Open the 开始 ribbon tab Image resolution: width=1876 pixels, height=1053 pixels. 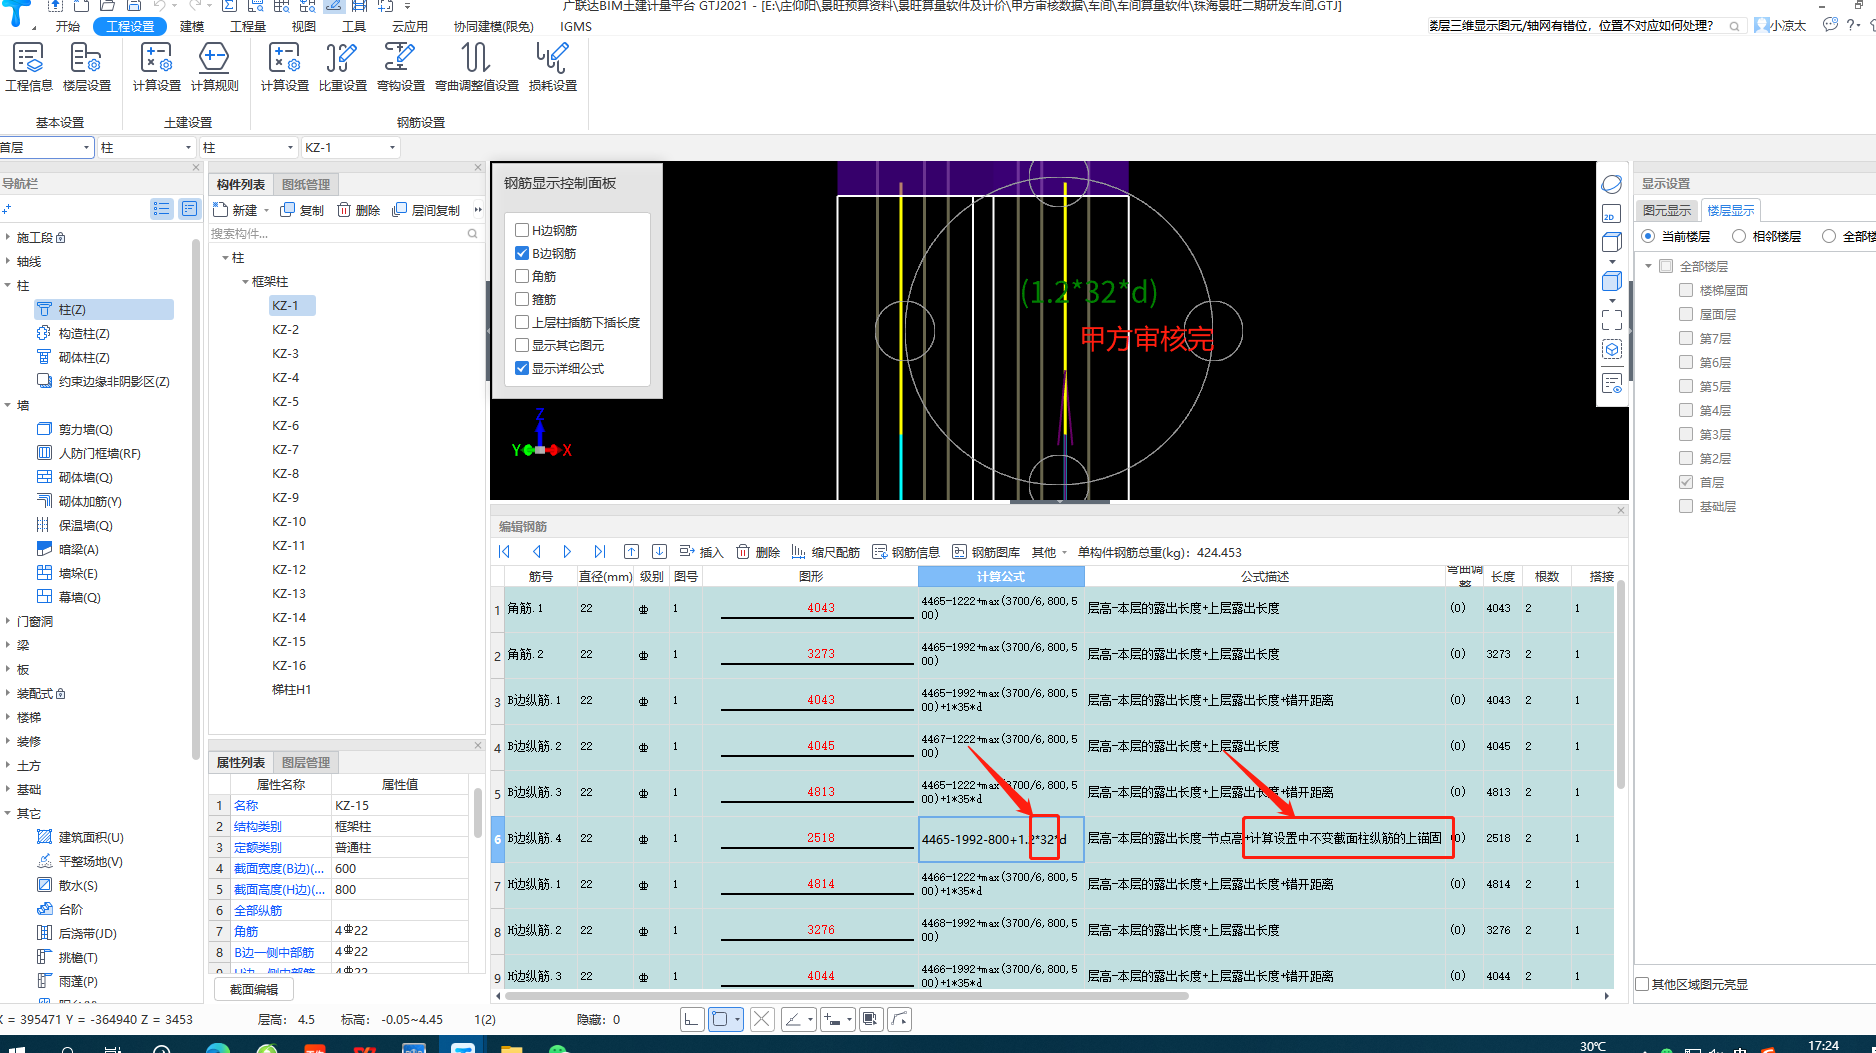(x=68, y=26)
